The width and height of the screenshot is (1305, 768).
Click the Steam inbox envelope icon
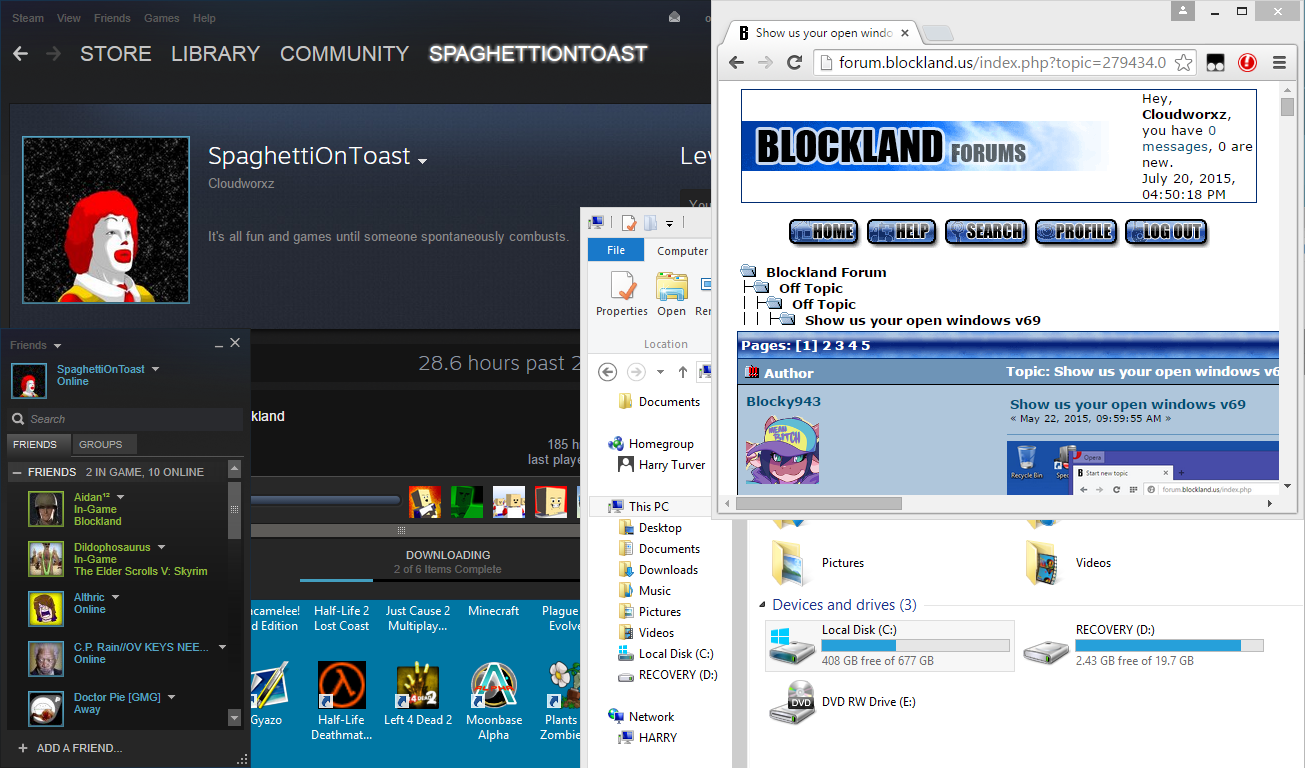(675, 17)
